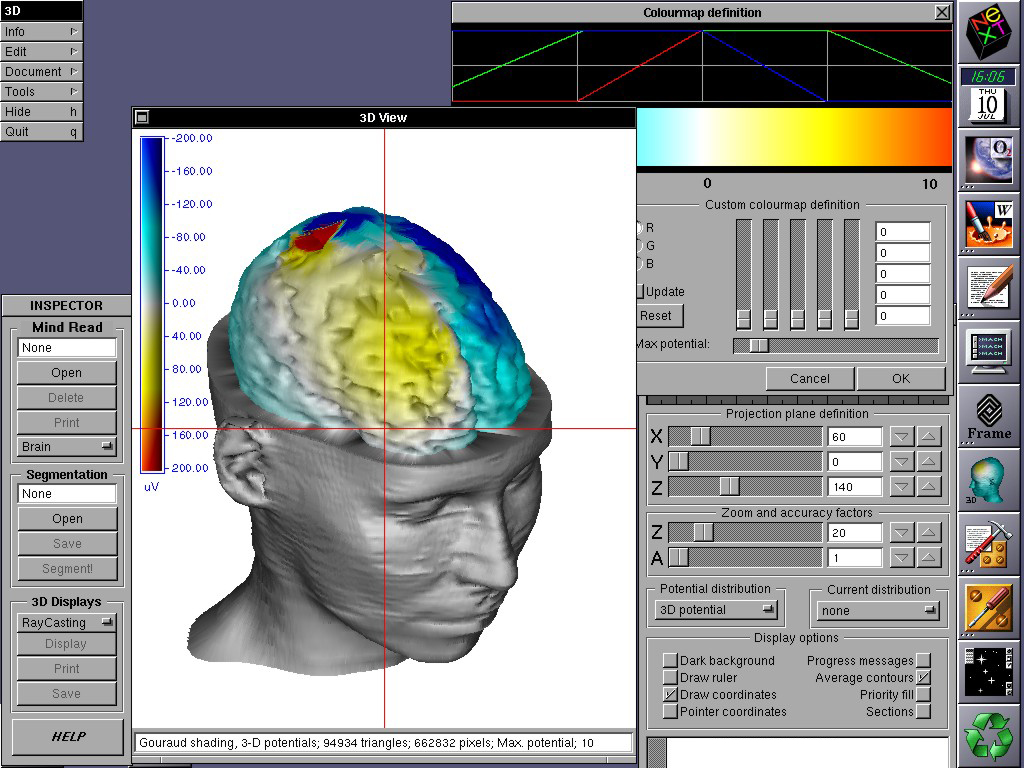Select the Edit menu item

coord(41,52)
